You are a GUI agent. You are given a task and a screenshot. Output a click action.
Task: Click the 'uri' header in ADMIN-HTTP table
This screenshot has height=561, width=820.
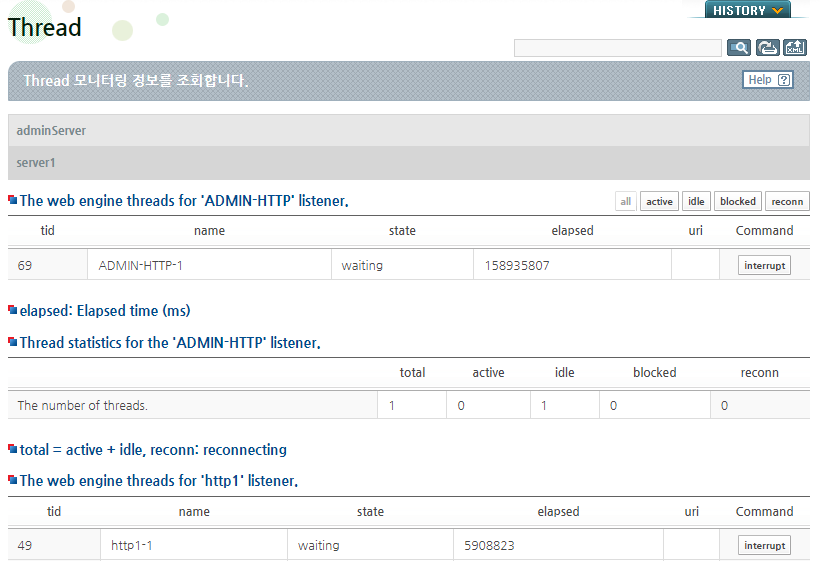coord(695,231)
